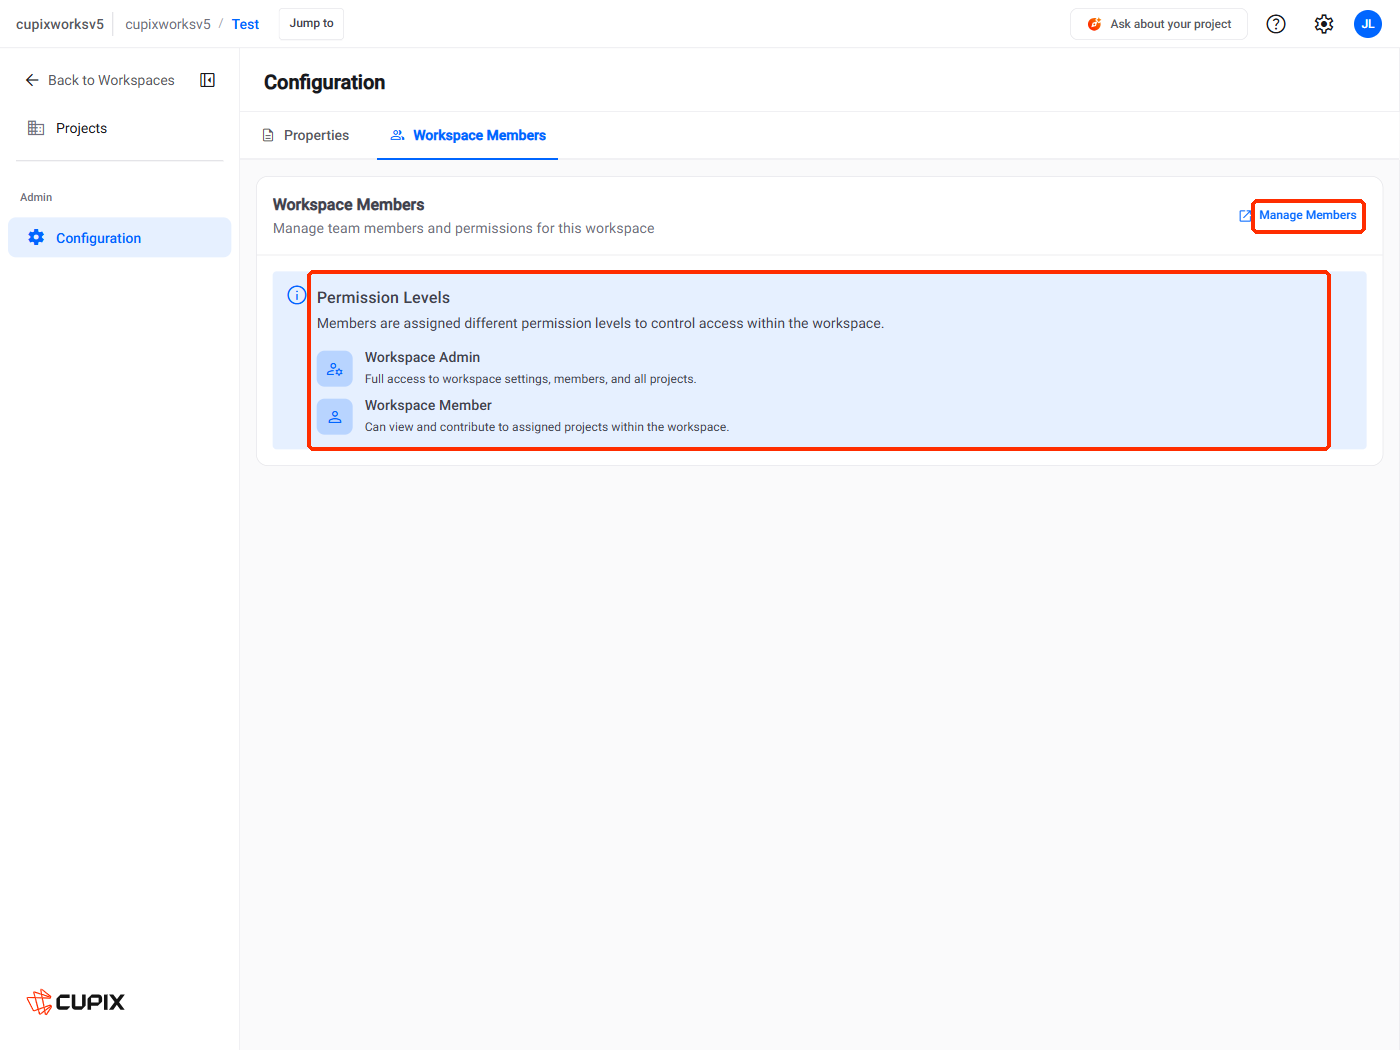The width and height of the screenshot is (1400, 1050).
Task: Click the Projects building icon
Action: click(x=36, y=128)
